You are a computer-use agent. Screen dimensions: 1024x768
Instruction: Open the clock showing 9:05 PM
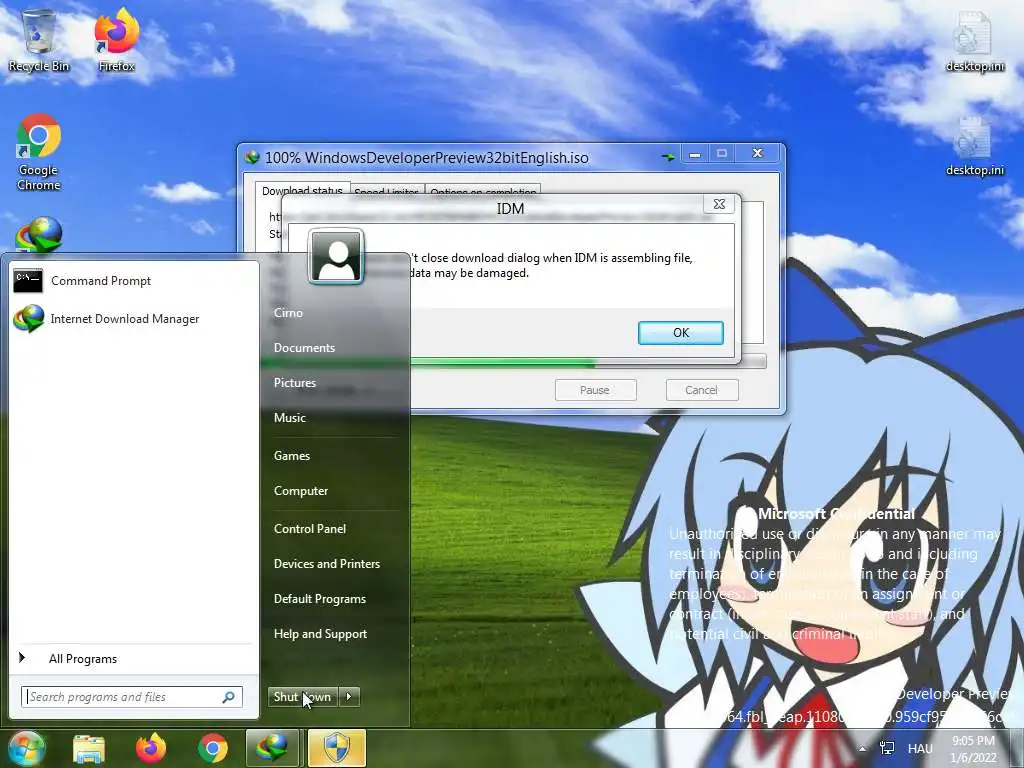pyautogui.click(x=973, y=749)
